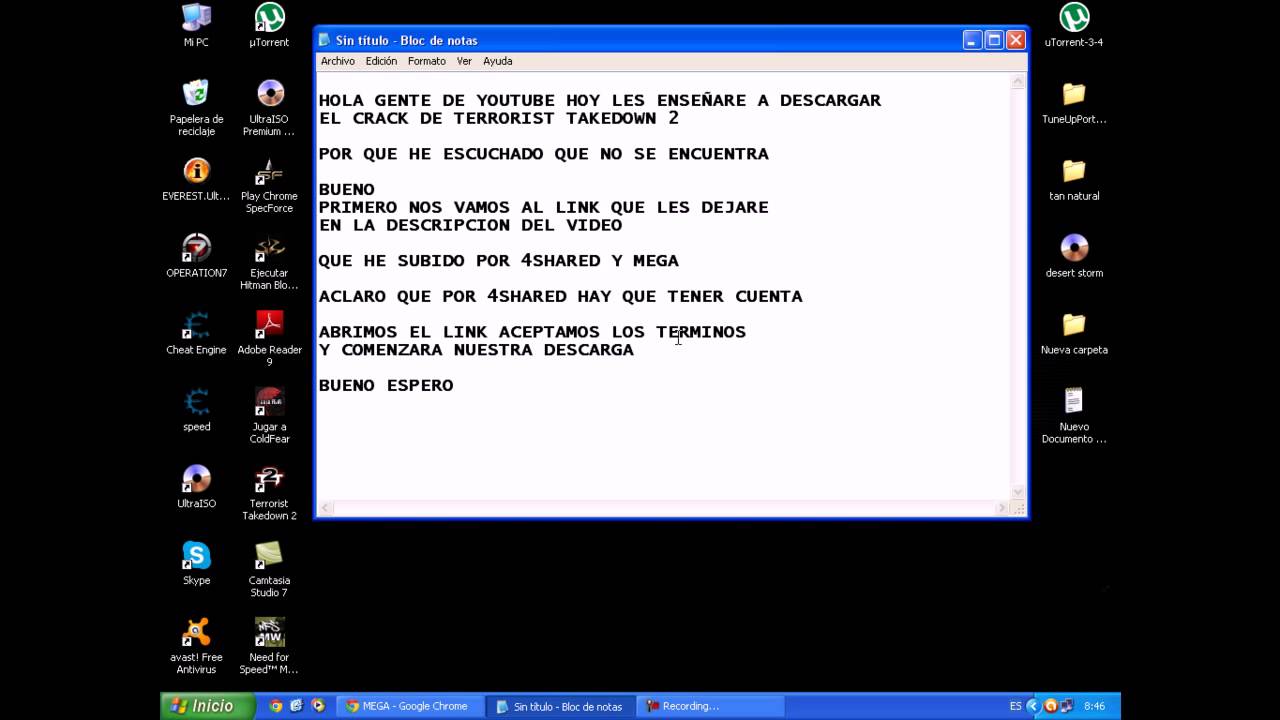Select Play Chrome SpecForce shortcut

tap(269, 184)
